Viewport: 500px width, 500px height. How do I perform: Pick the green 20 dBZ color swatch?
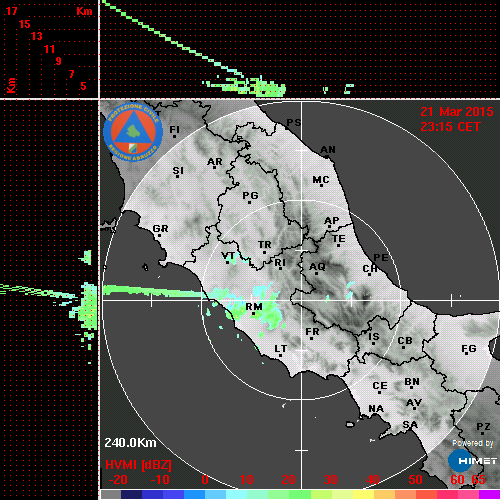click(300, 495)
